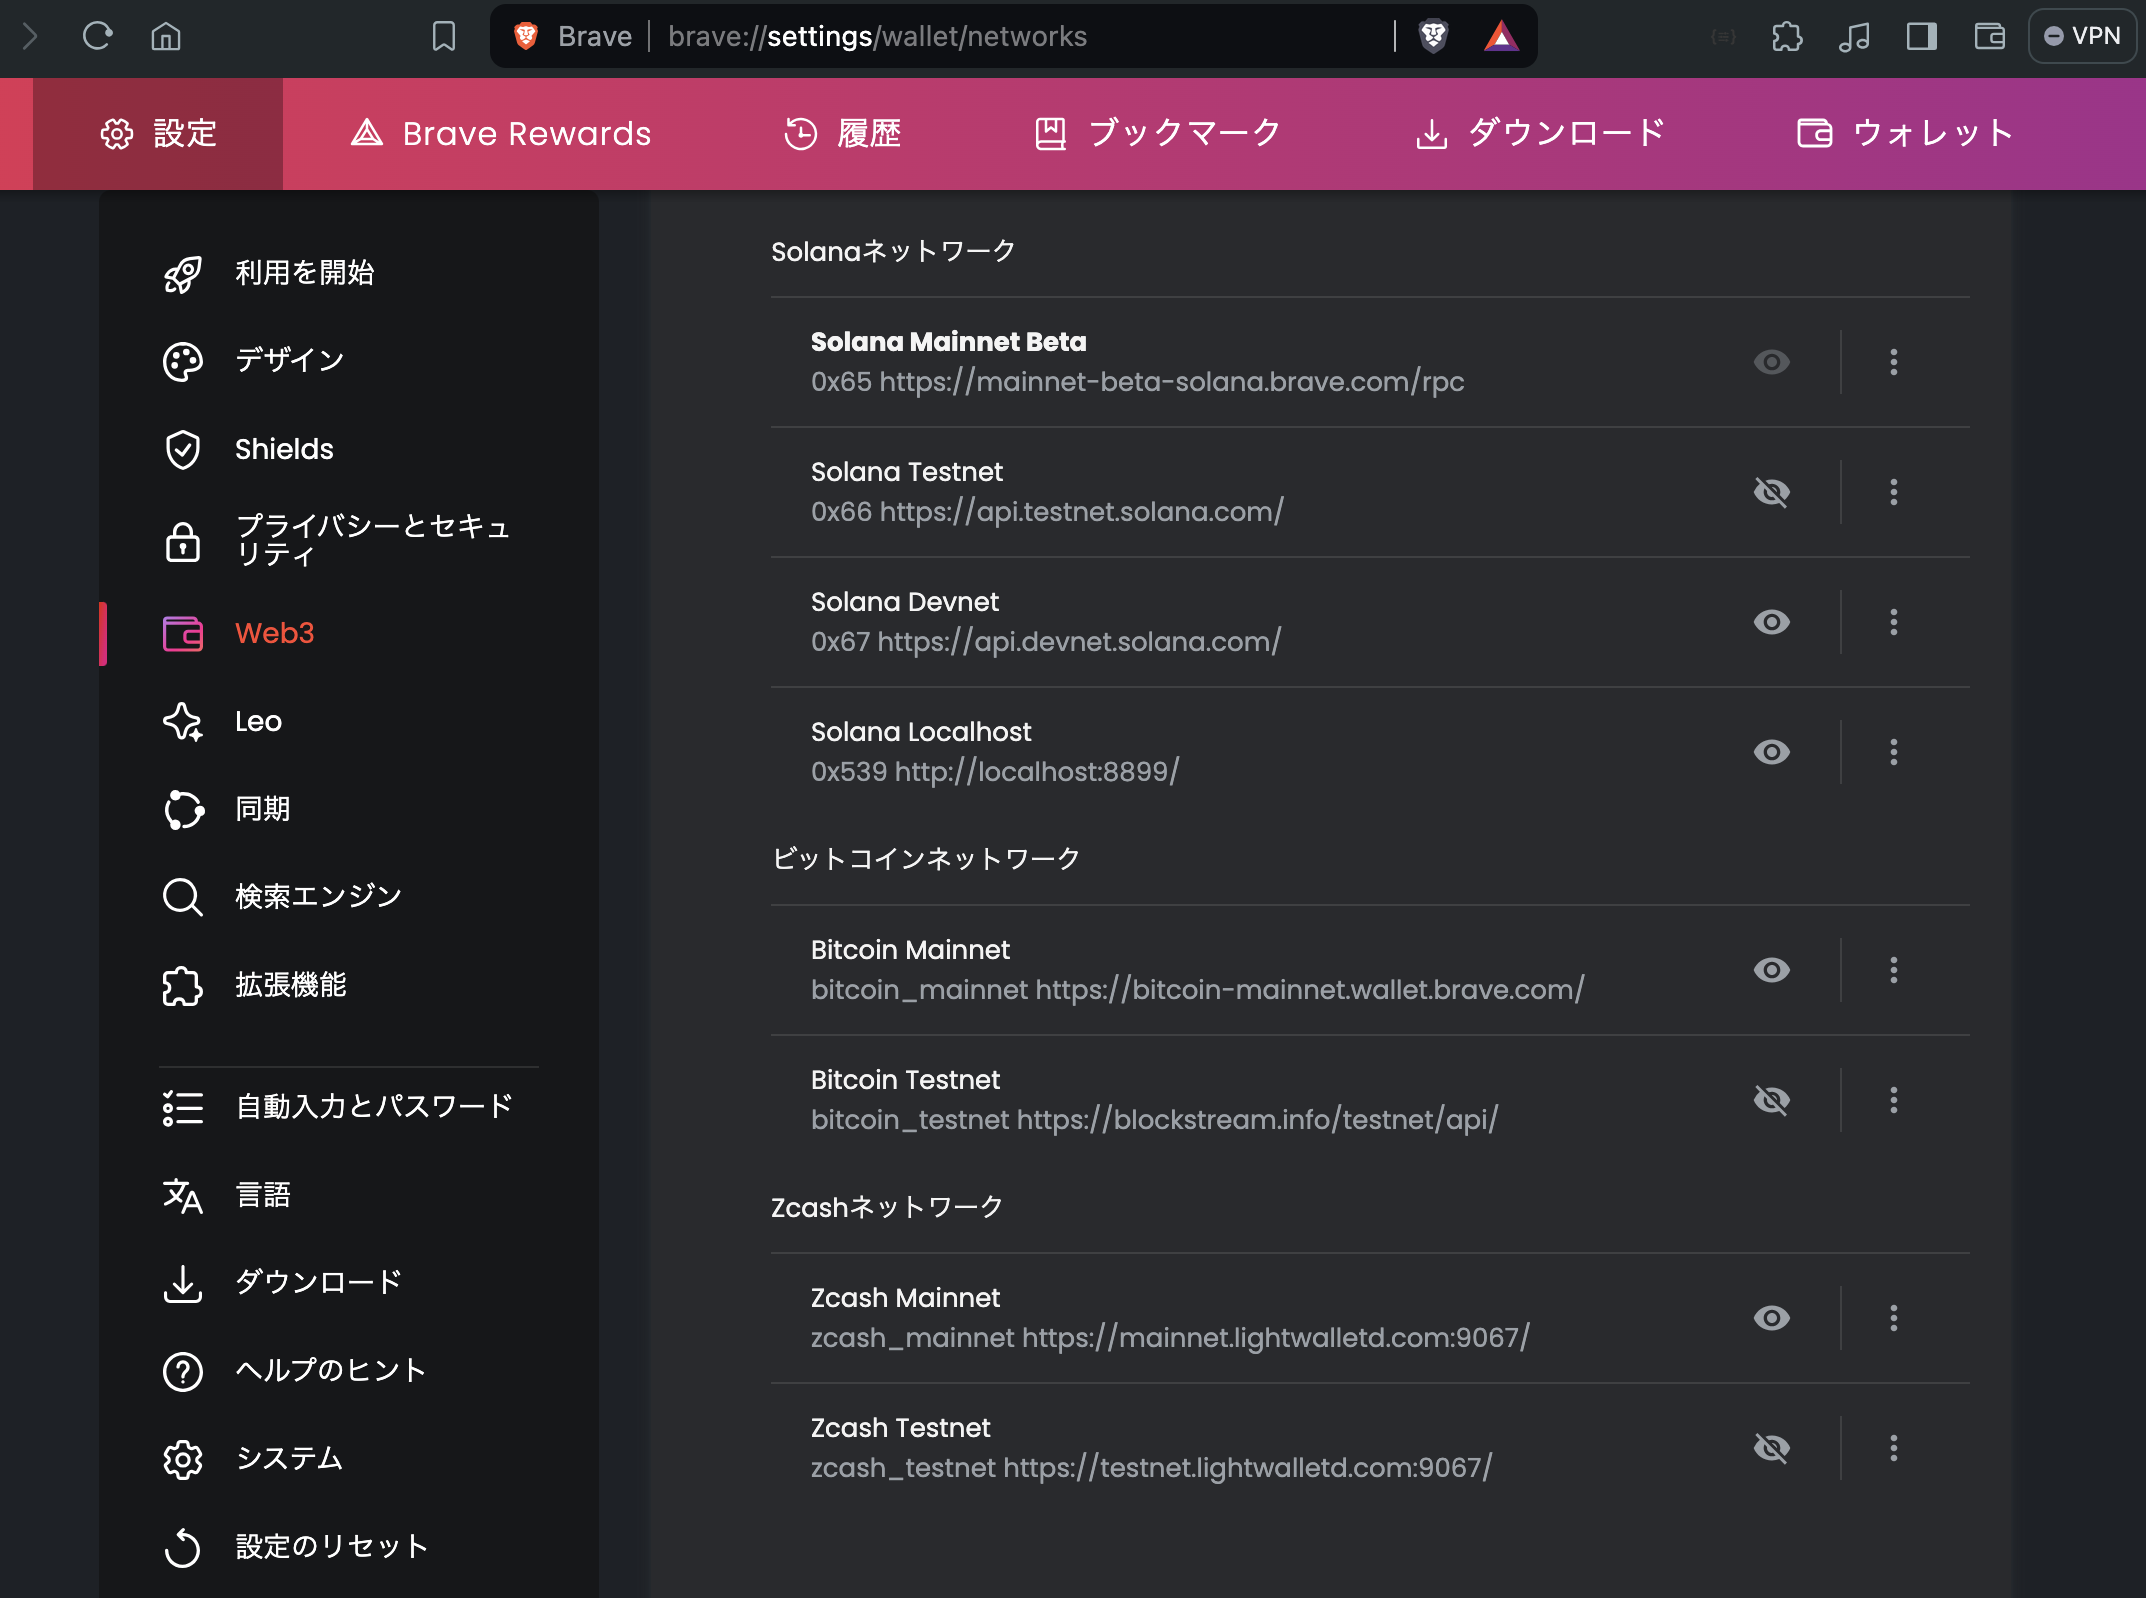Hide the Bitcoin Mainnet network
This screenshot has height=1598, width=2146.
click(x=1771, y=970)
